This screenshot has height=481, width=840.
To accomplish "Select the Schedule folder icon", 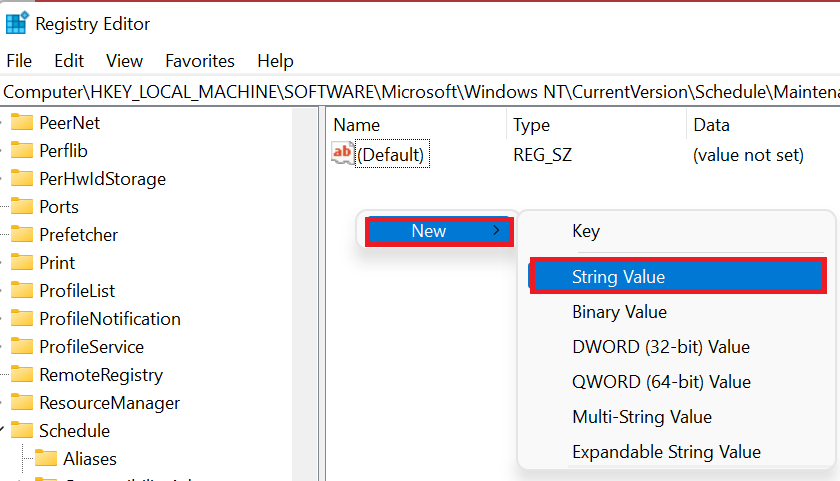I will point(22,430).
